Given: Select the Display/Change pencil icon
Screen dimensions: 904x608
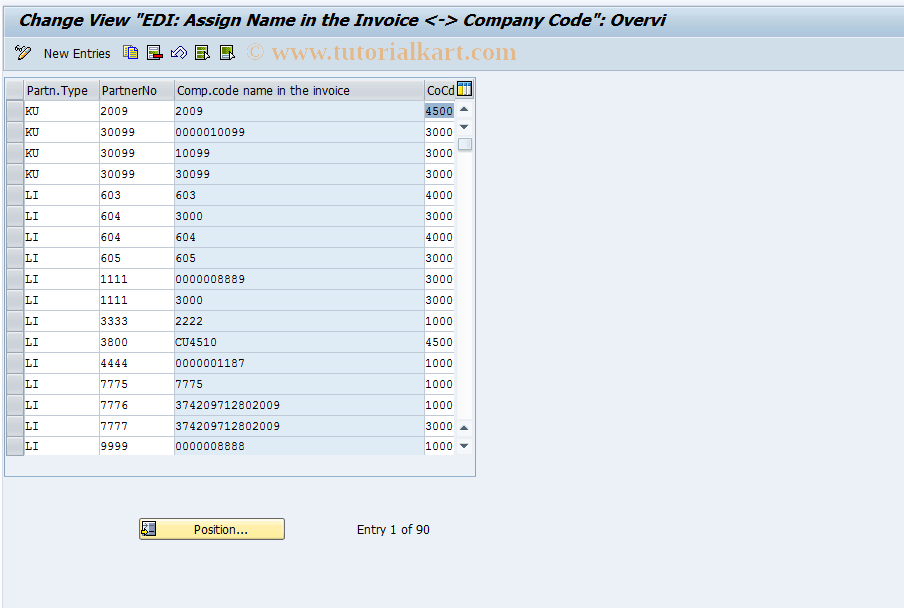Looking at the screenshot, I should (23, 53).
